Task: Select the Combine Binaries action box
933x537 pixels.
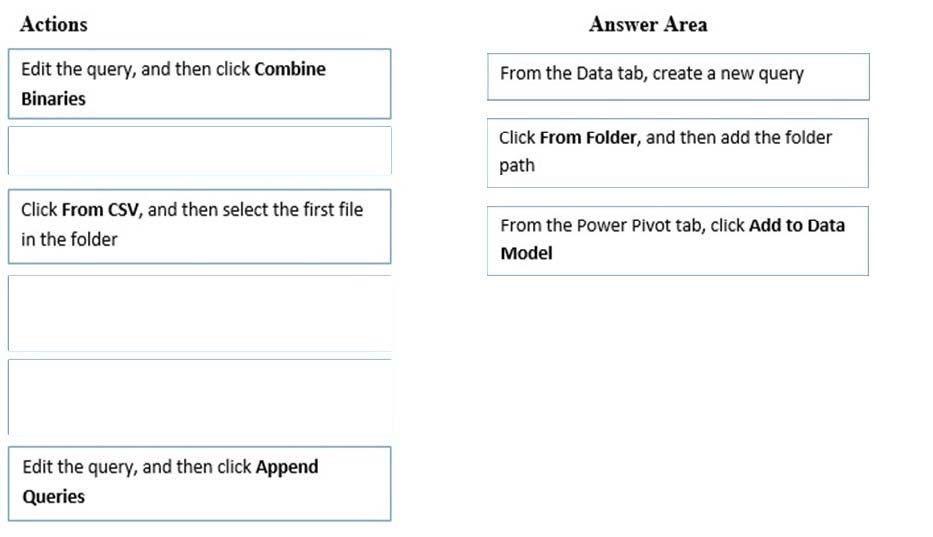Action: 199,83
